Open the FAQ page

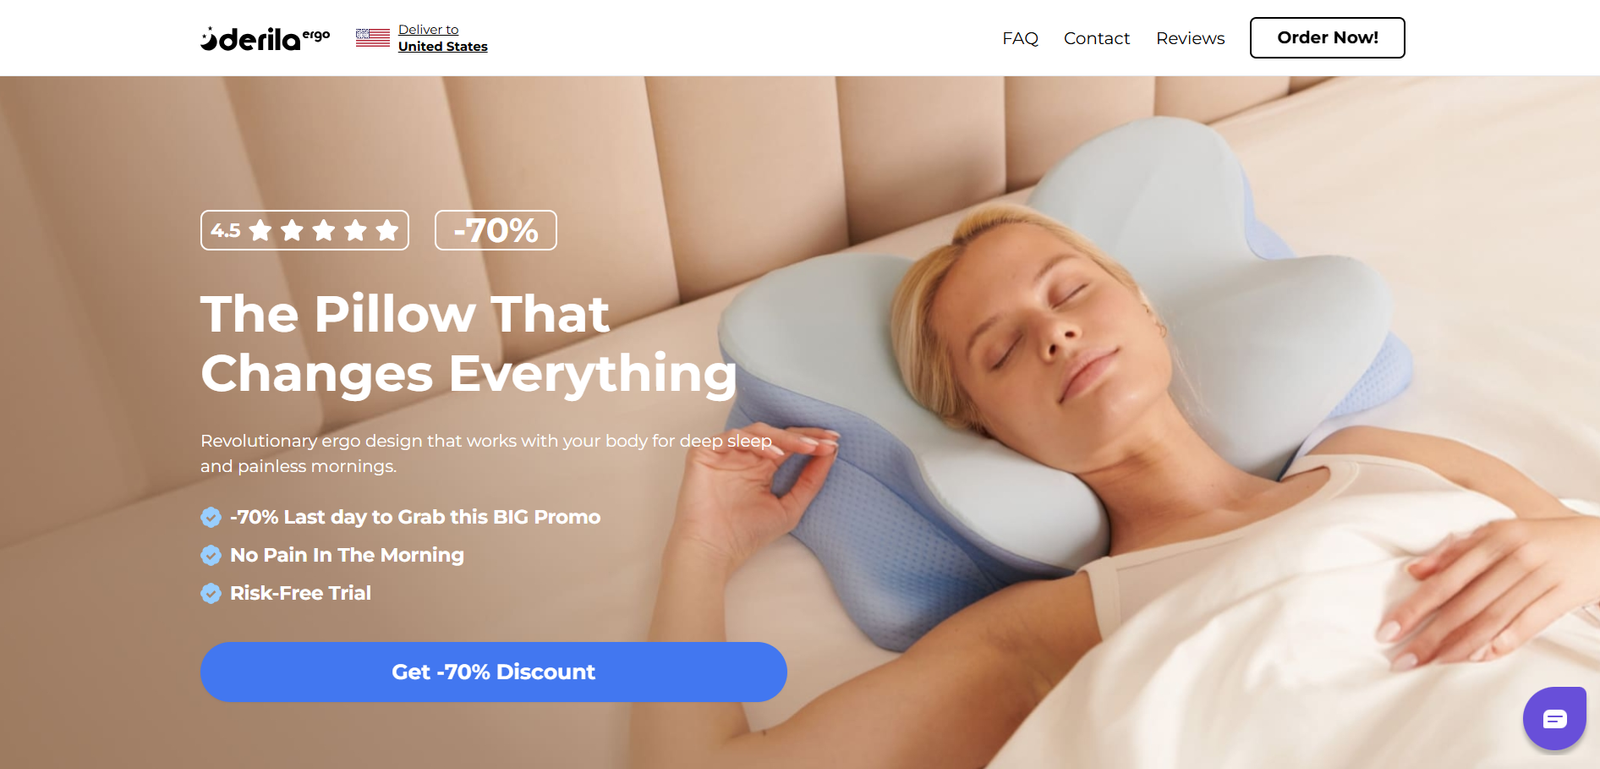[x=1020, y=38]
